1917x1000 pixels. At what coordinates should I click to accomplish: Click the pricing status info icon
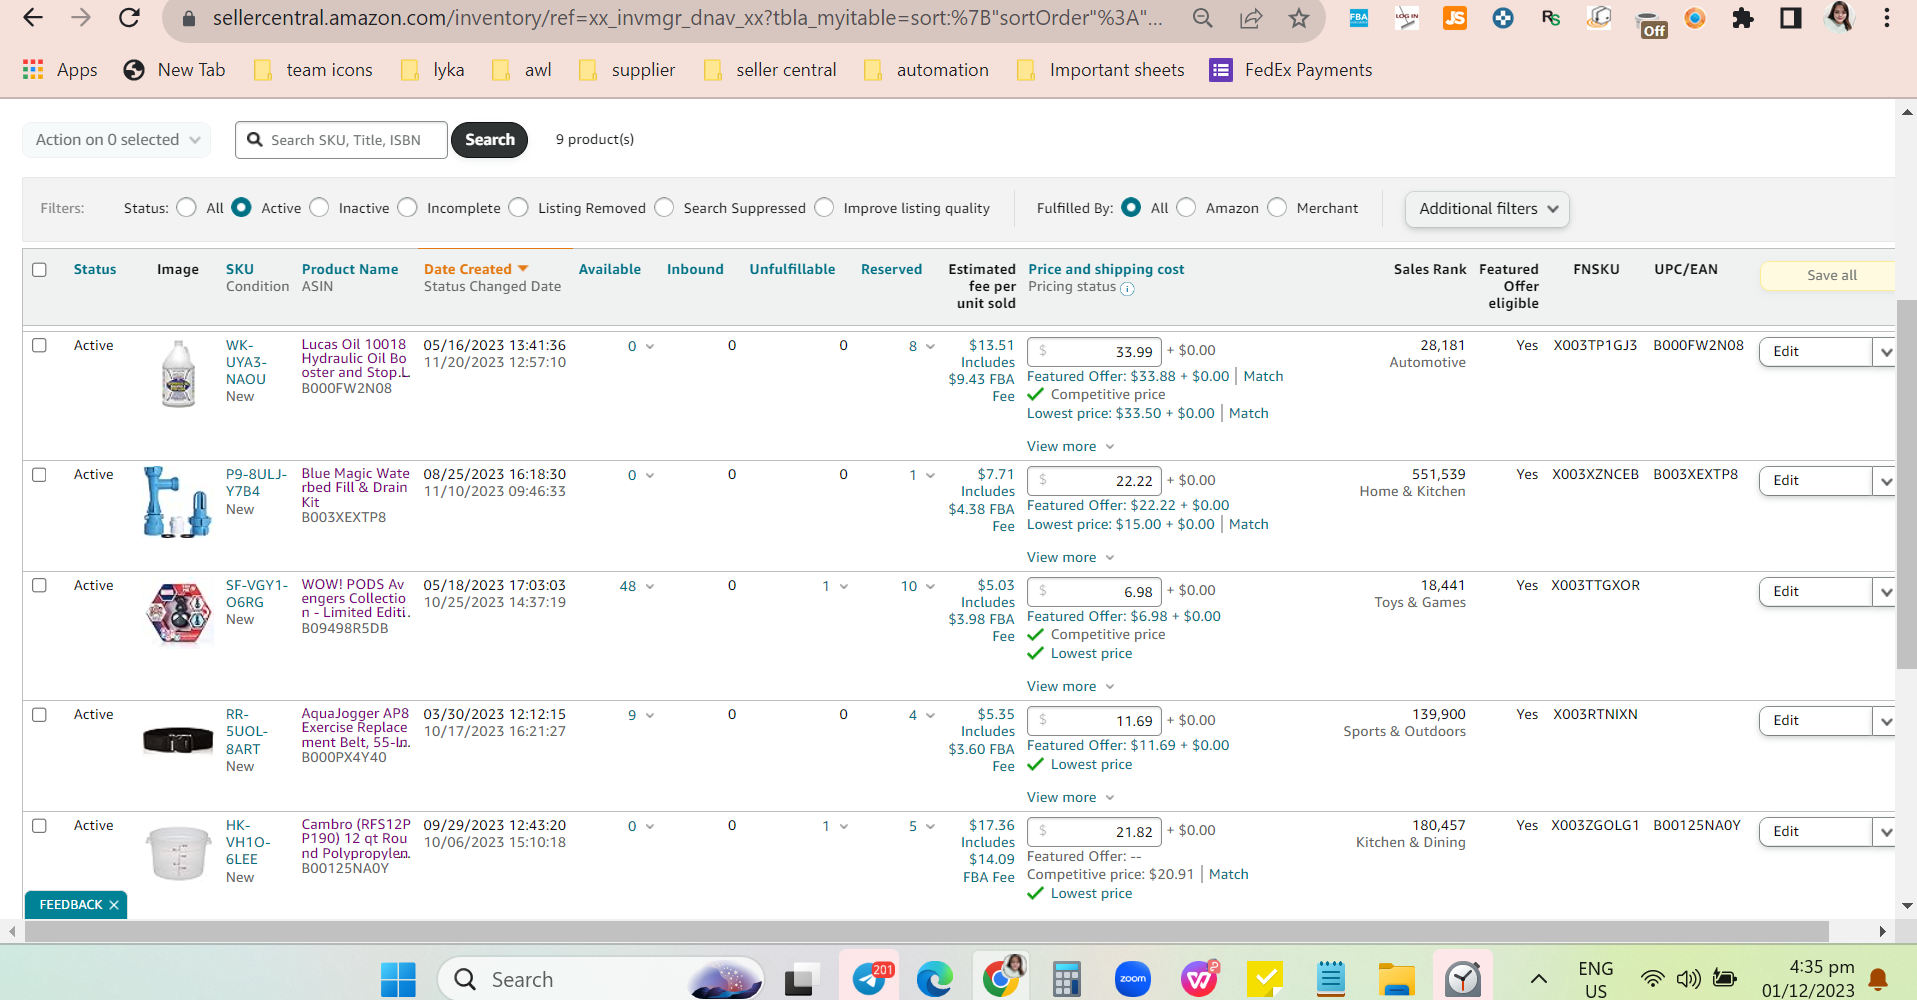(1127, 289)
